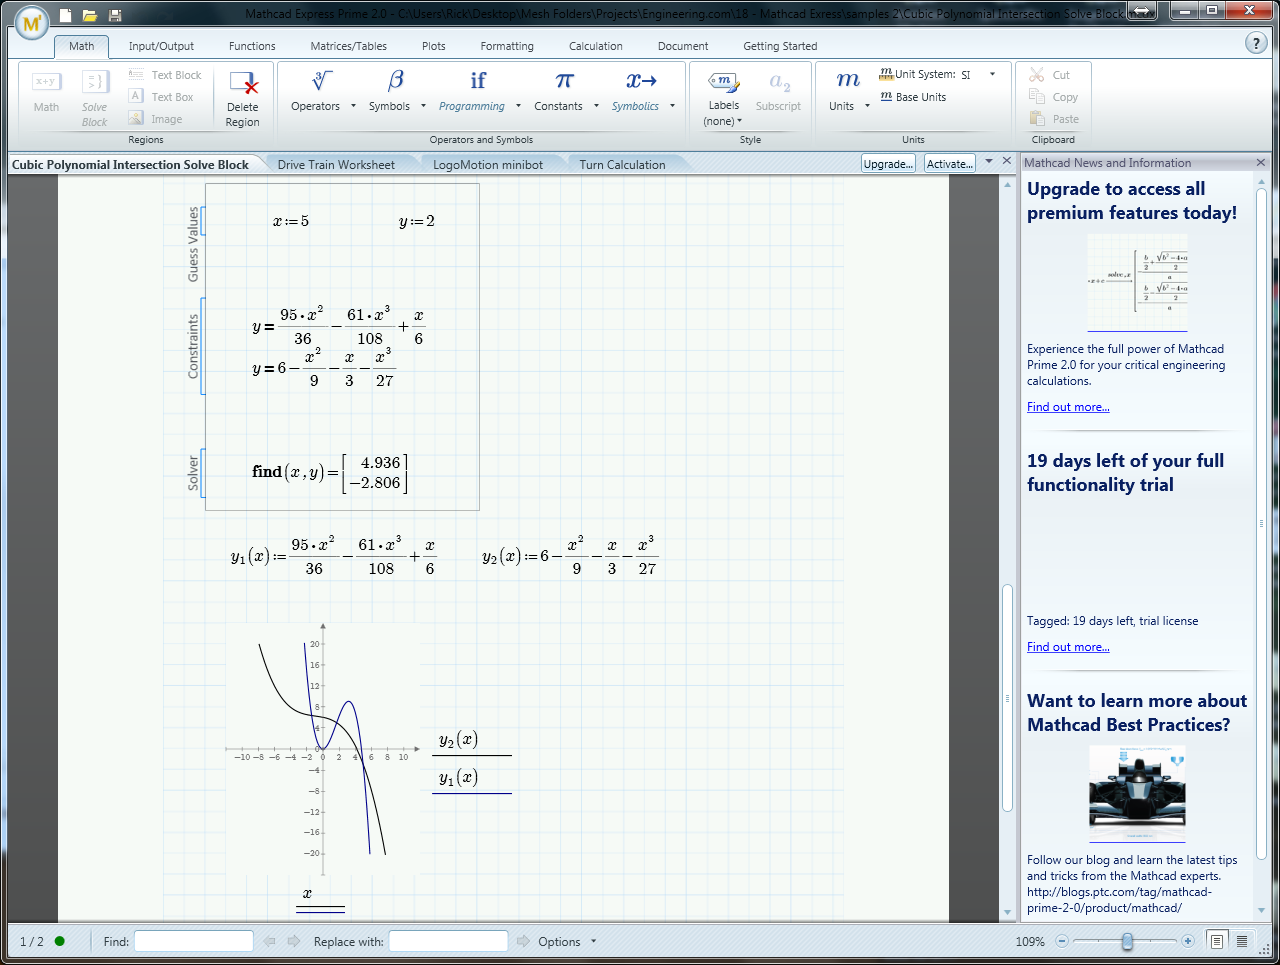Create a new worksheet from the title bar

[66, 15]
